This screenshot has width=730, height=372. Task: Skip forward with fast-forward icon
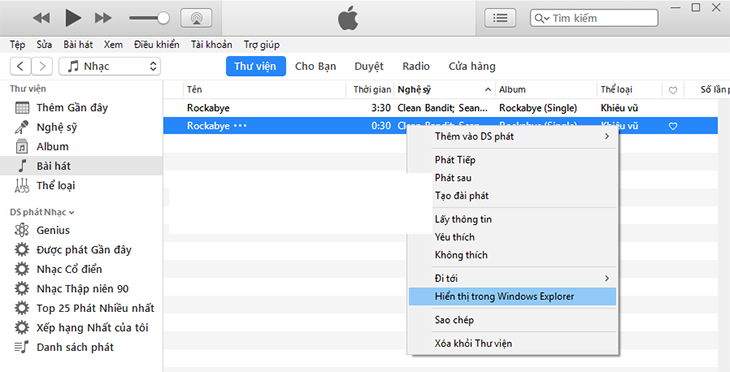(103, 18)
